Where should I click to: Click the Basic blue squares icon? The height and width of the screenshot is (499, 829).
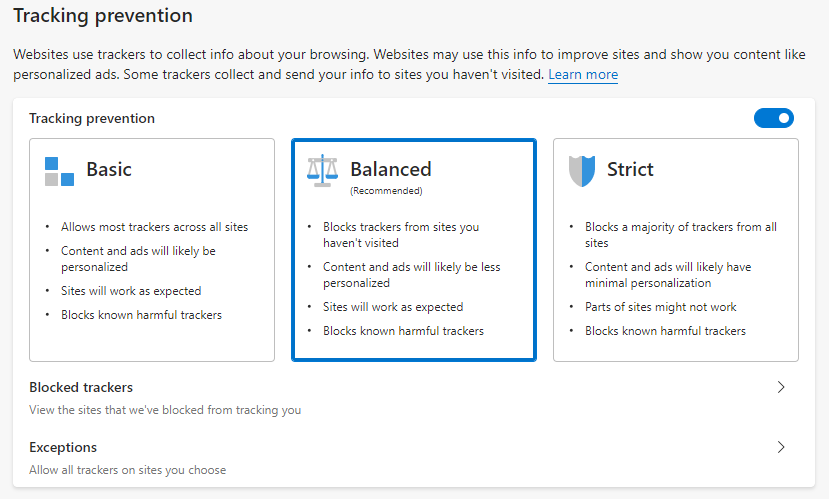click(59, 171)
